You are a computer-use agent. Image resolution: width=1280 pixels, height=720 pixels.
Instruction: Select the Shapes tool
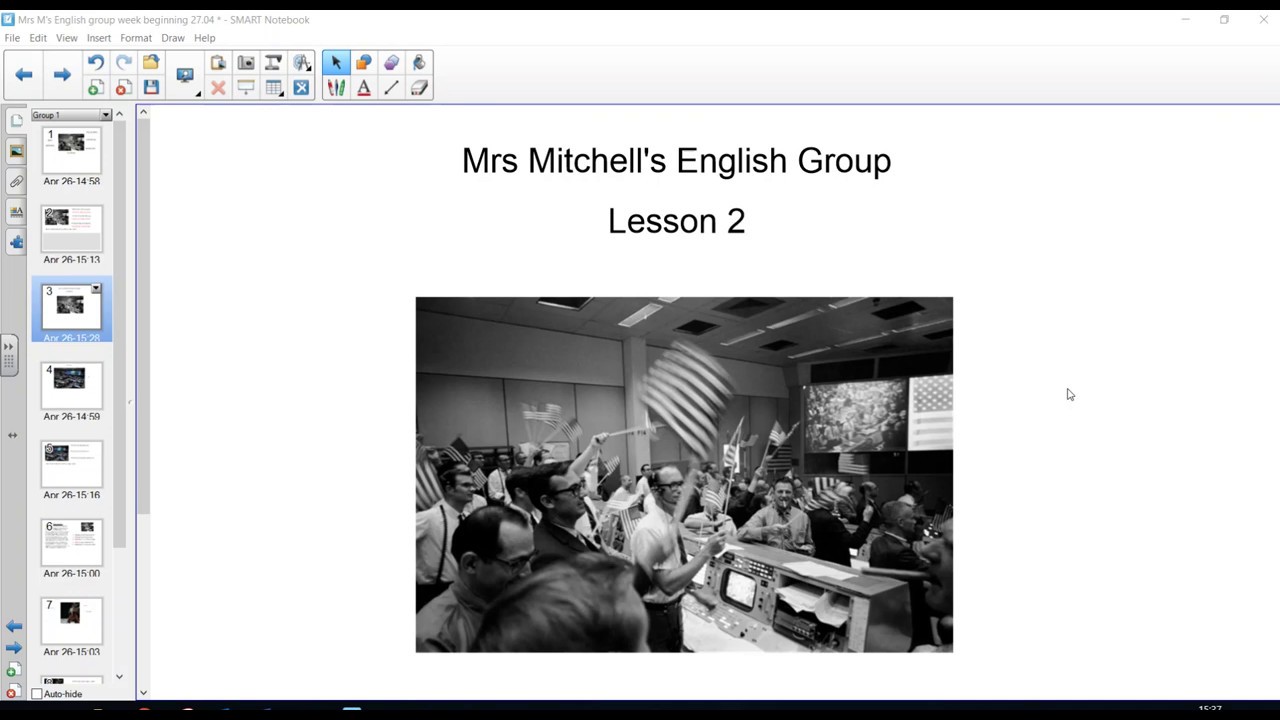(x=364, y=63)
